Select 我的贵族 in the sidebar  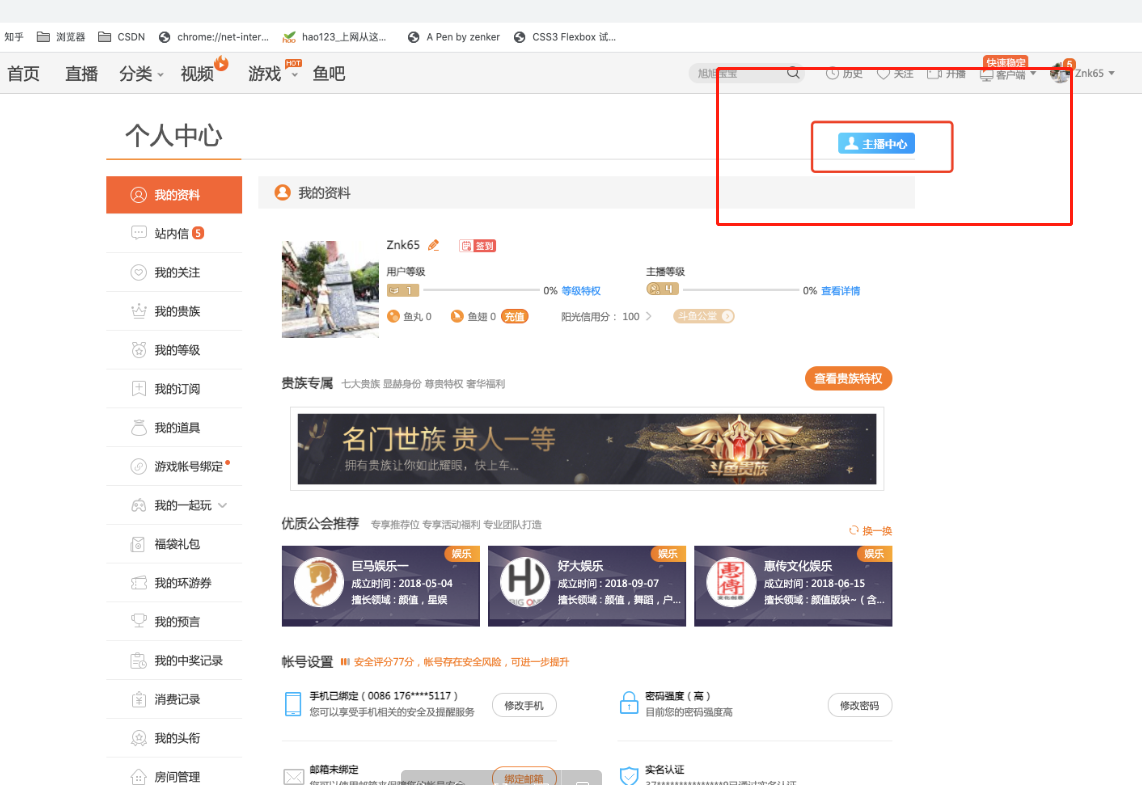174,311
